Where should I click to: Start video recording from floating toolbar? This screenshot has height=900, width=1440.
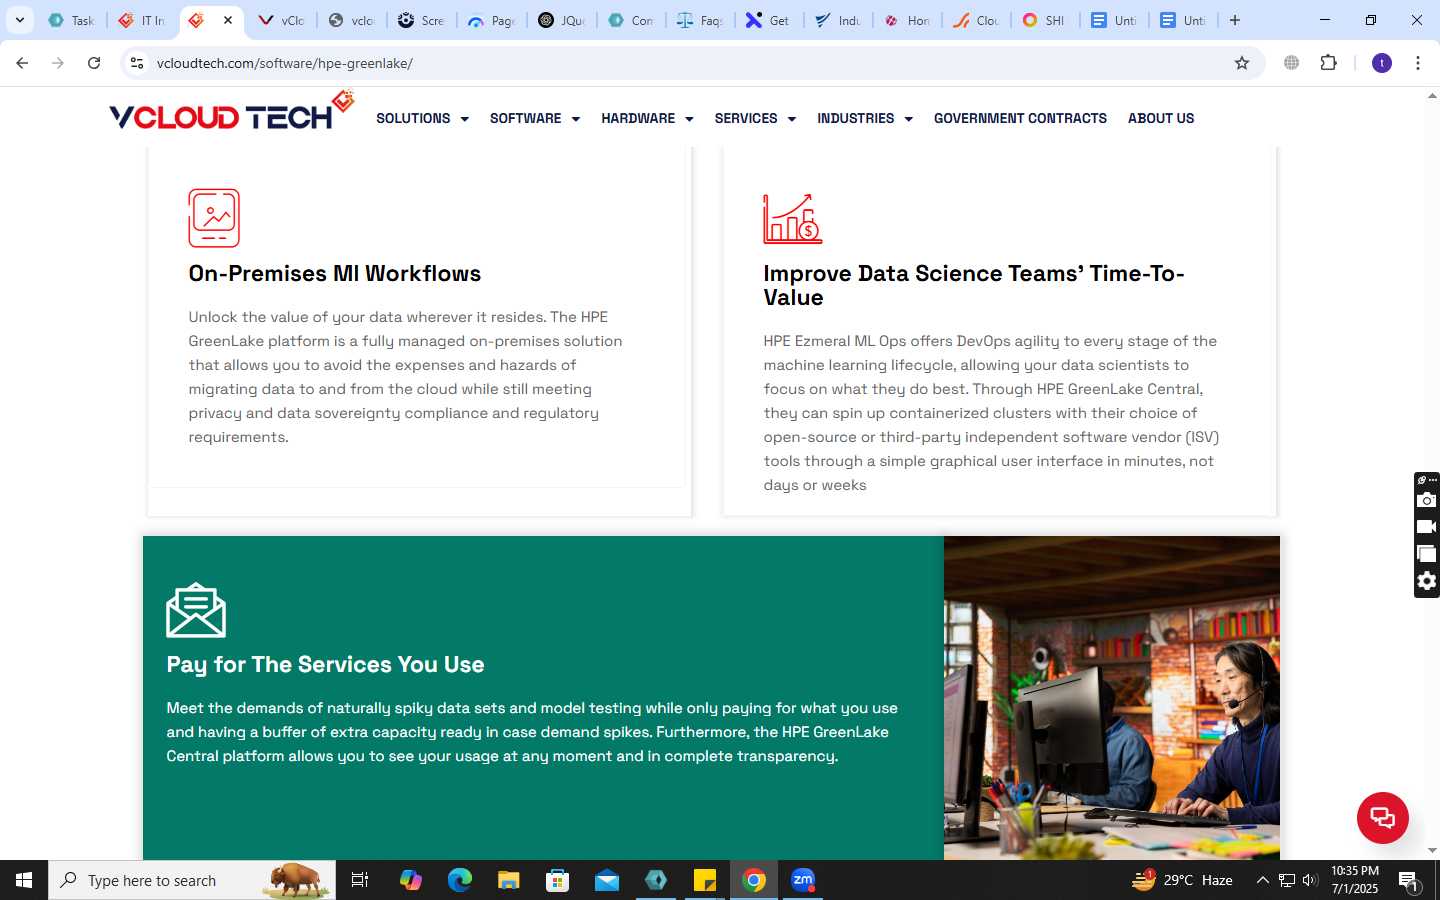click(x=1427, y=526)
